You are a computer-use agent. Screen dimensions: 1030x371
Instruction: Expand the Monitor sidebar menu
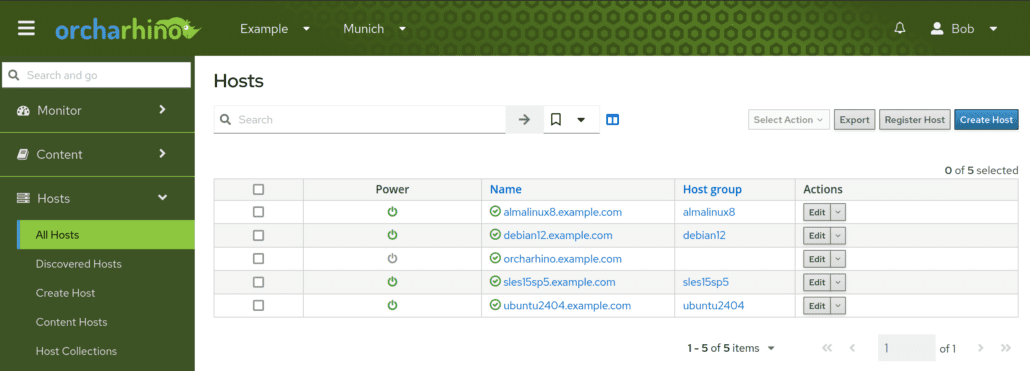coord(97,110)
